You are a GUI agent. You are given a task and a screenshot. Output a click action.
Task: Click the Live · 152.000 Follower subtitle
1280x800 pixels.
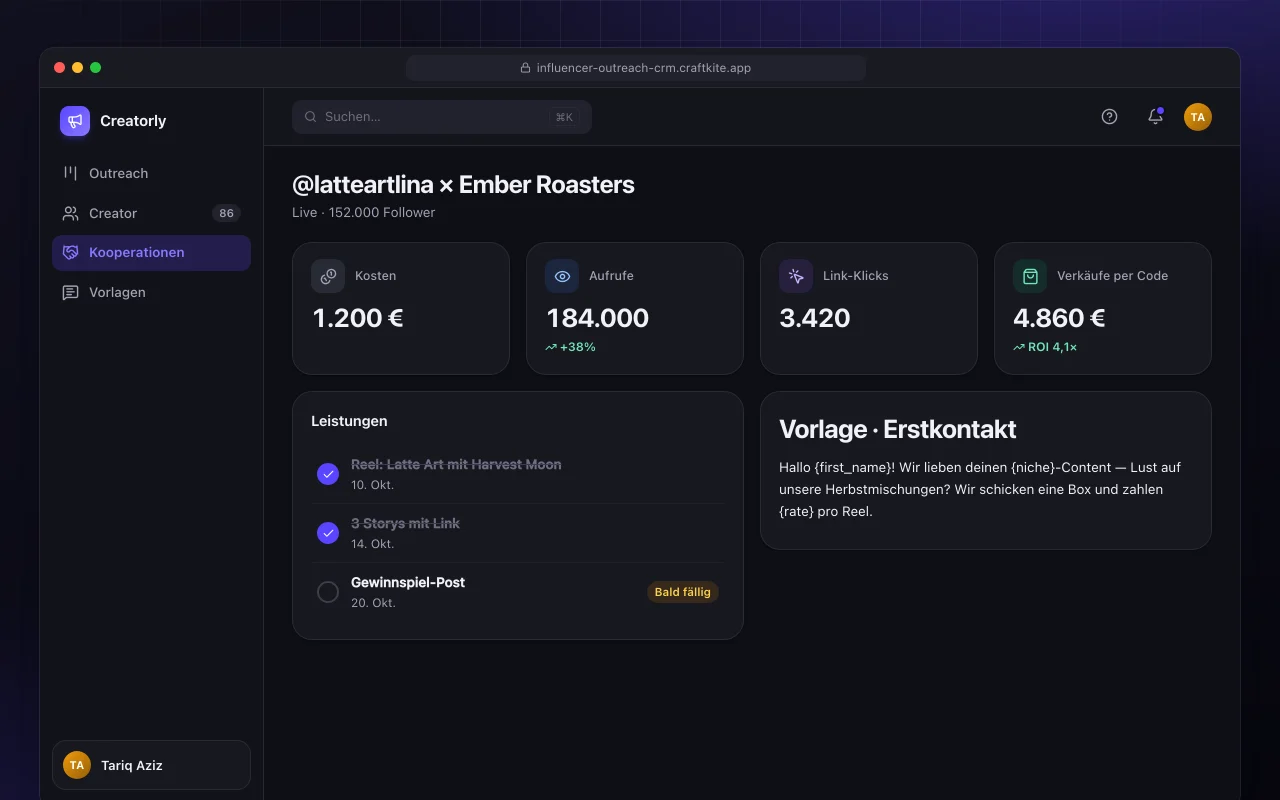[x=364, y=212]
